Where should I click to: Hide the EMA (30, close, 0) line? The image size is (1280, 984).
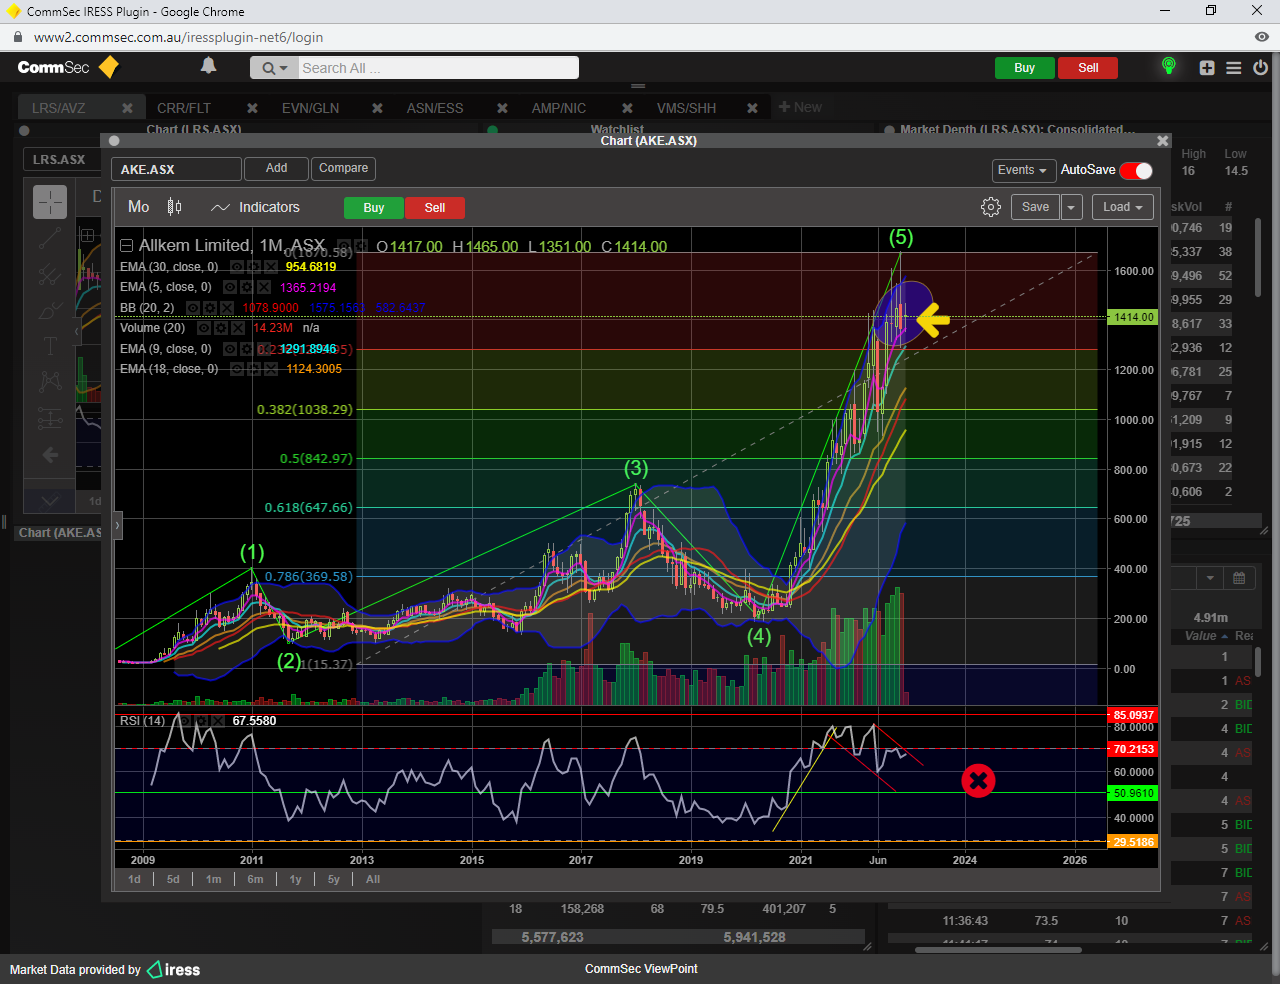coord(237,267)
